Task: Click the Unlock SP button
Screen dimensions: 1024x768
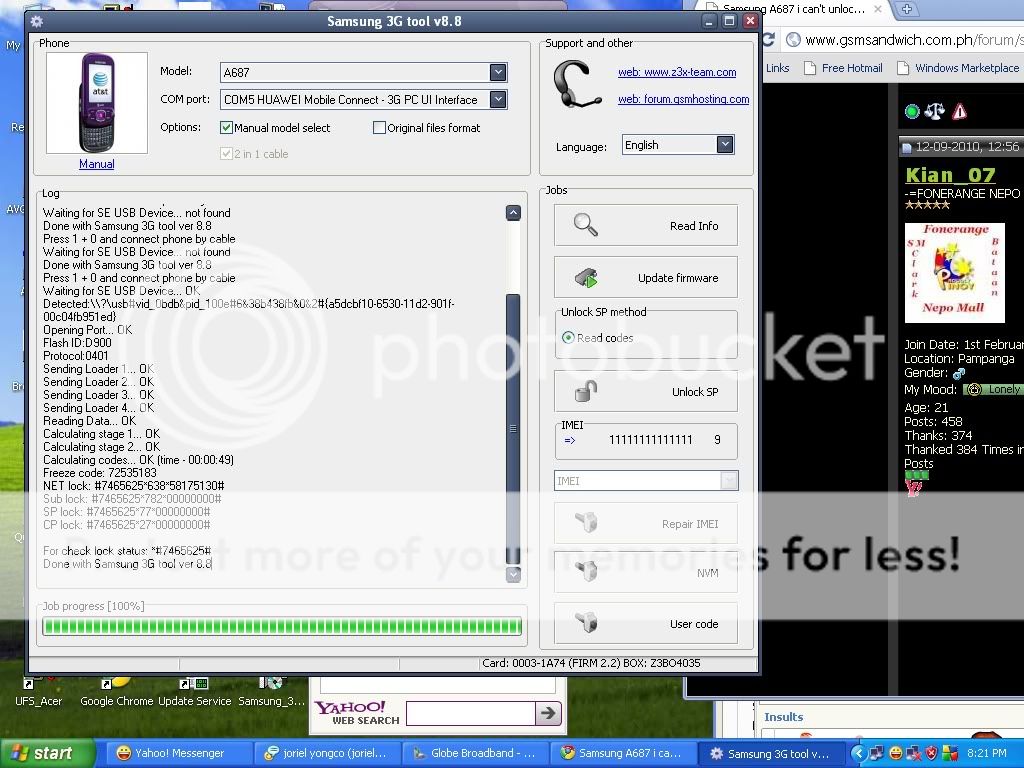Action: point(646,391)
